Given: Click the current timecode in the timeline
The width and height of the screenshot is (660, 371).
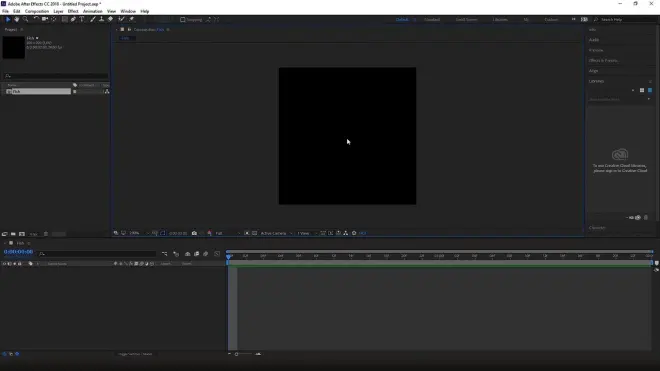Looking at the screenshot, I should tap(19, 252).
